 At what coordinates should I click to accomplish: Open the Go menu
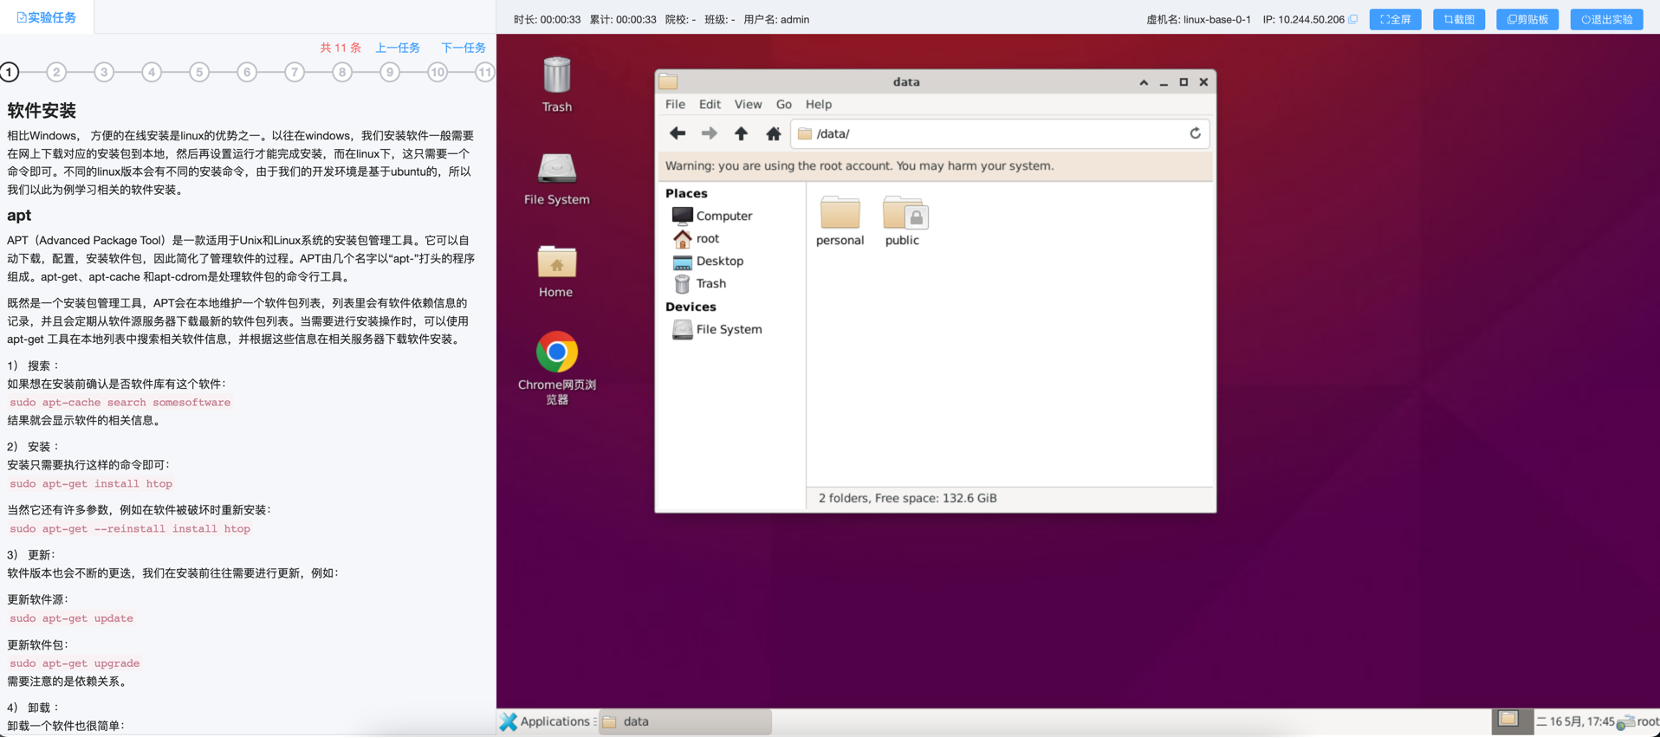783,104
